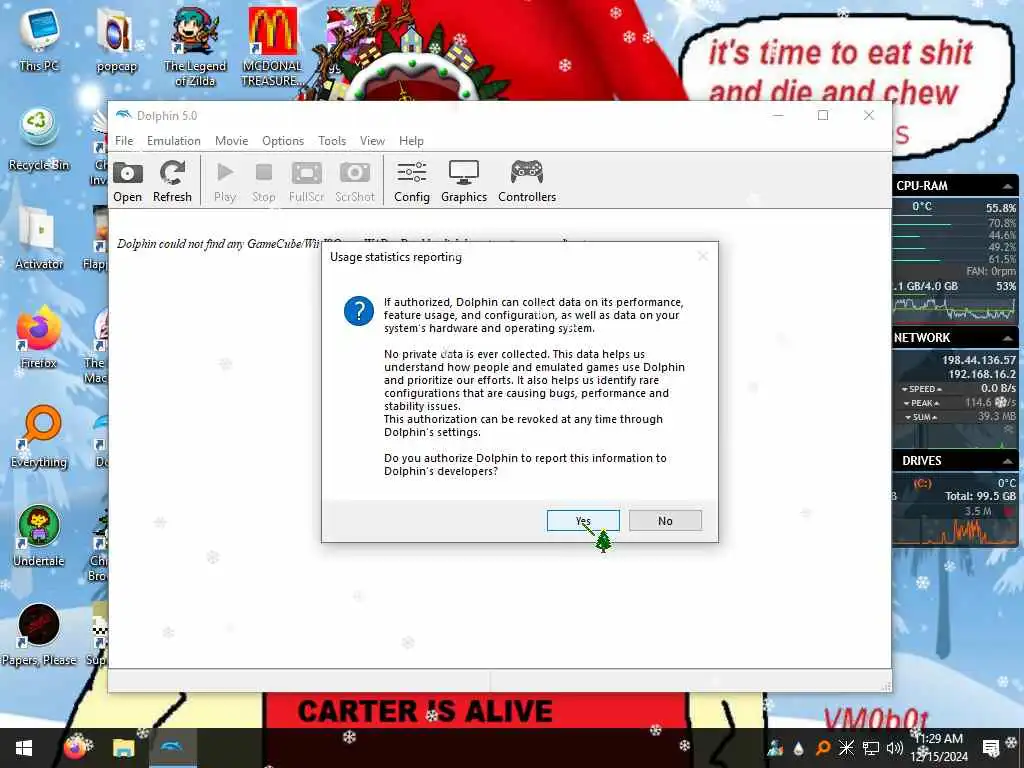
Task: Open the Config settings icon
Action: [411, 181]
